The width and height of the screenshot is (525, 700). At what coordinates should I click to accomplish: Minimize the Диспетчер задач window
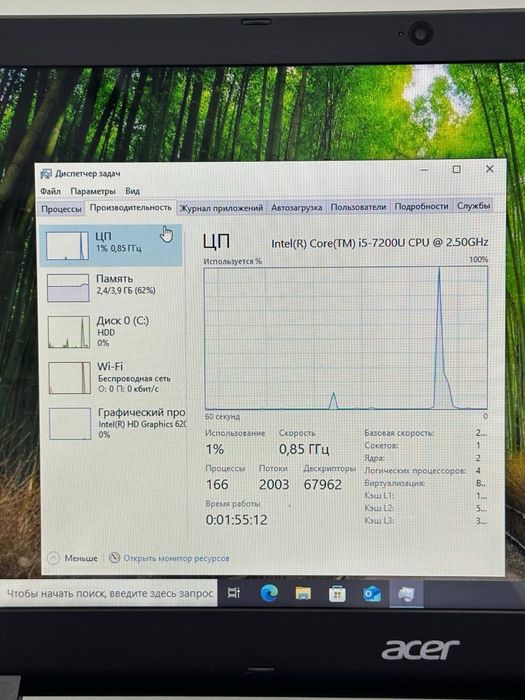(x=425, y=170)
